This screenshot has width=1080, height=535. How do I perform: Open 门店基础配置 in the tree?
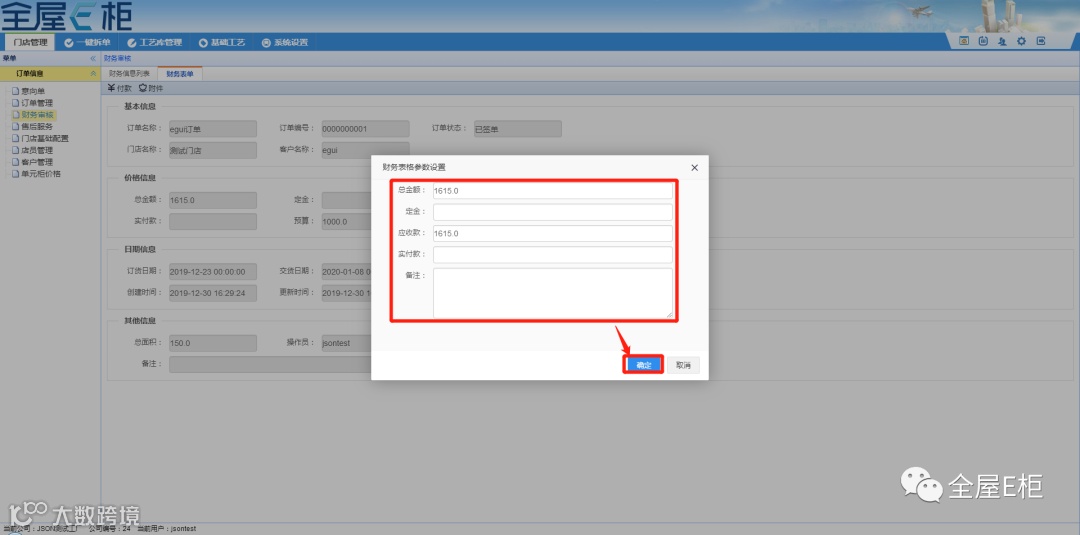point(45,138)
